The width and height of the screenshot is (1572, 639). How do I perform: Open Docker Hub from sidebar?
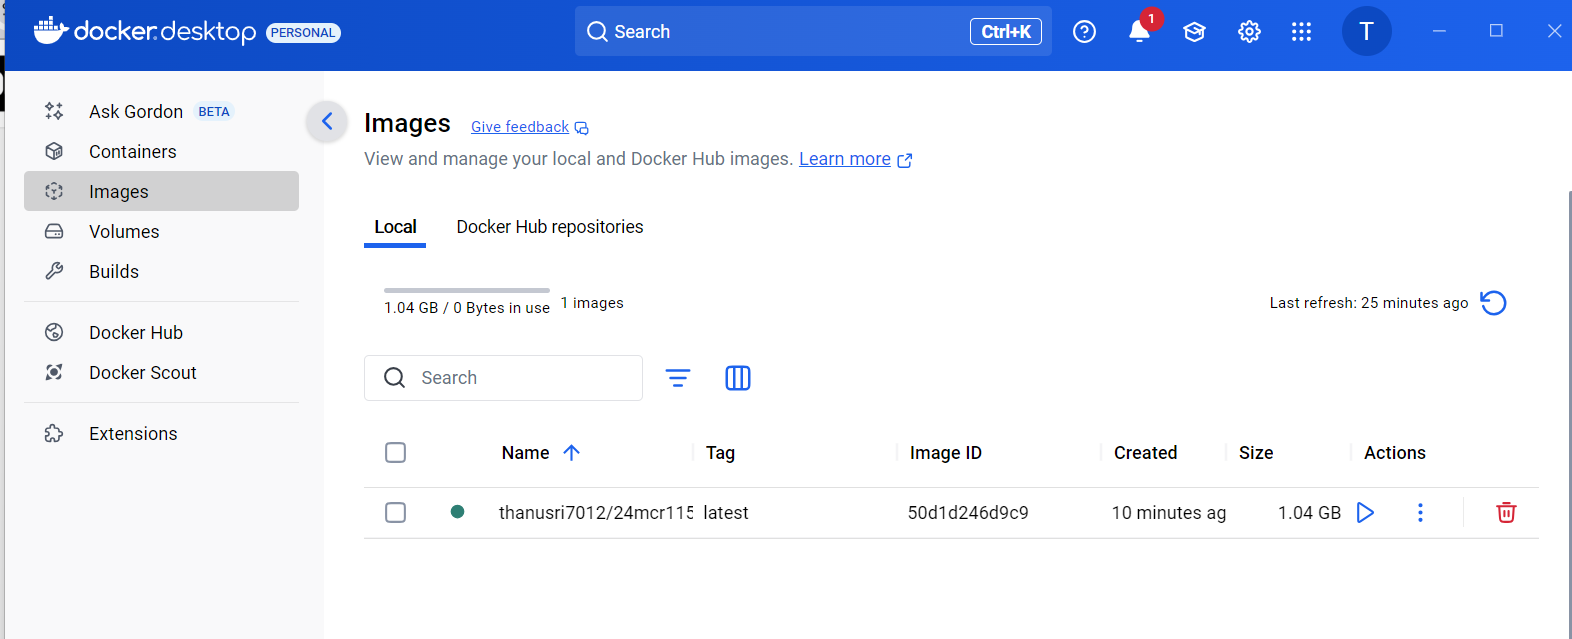(x=161, y=332)
